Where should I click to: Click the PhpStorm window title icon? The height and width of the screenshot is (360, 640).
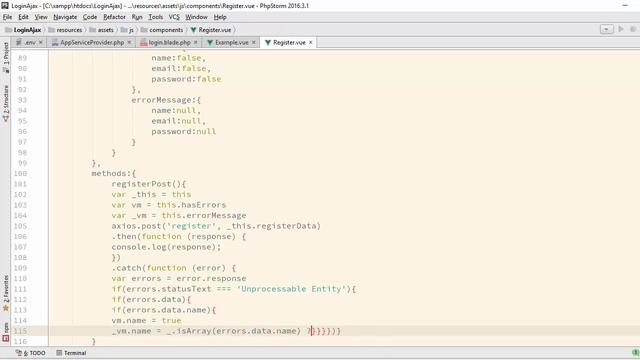(x=5, y=5)
